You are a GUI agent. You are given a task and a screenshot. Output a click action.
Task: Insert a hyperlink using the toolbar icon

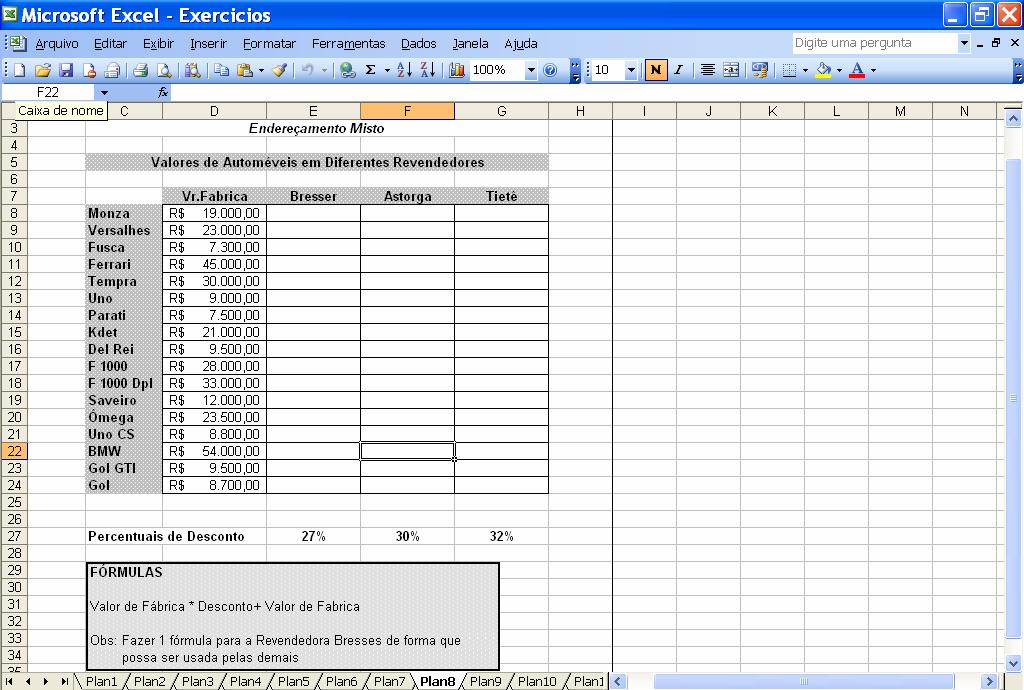[x=347, y=70]
